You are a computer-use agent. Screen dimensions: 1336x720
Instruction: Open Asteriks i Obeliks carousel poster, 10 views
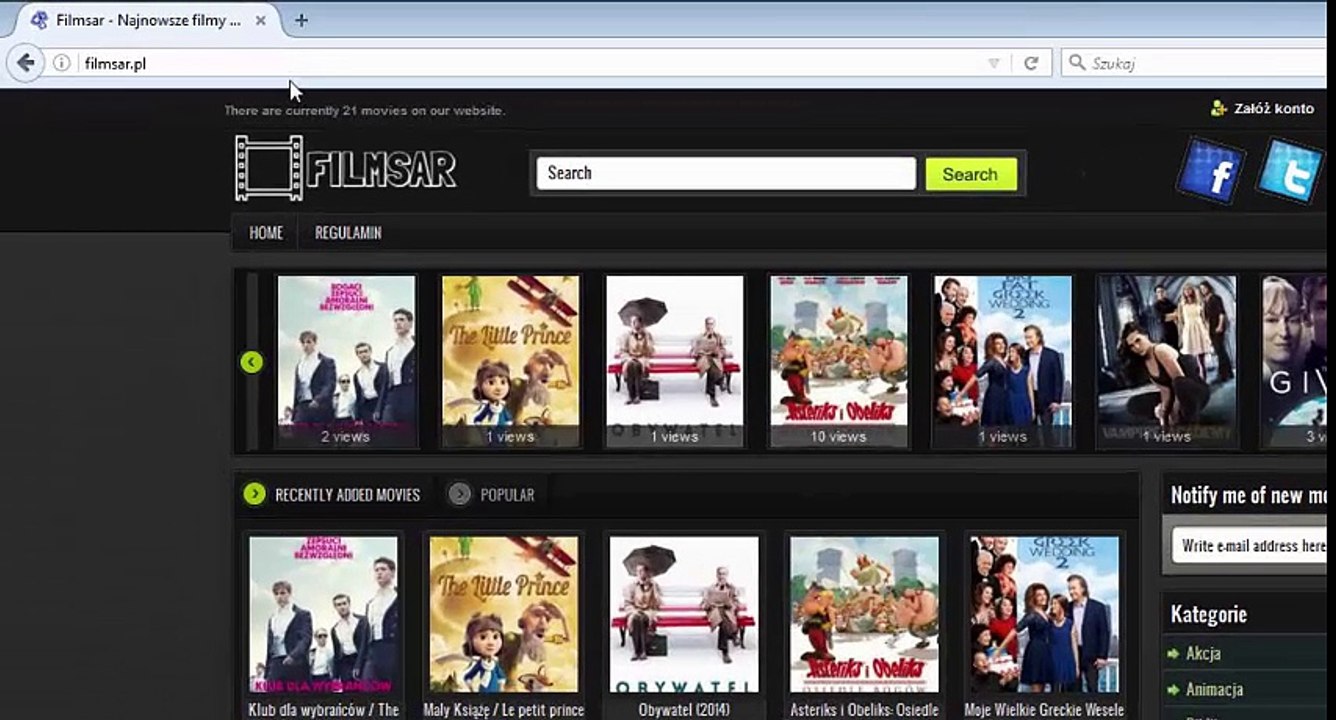coord(839,361)
